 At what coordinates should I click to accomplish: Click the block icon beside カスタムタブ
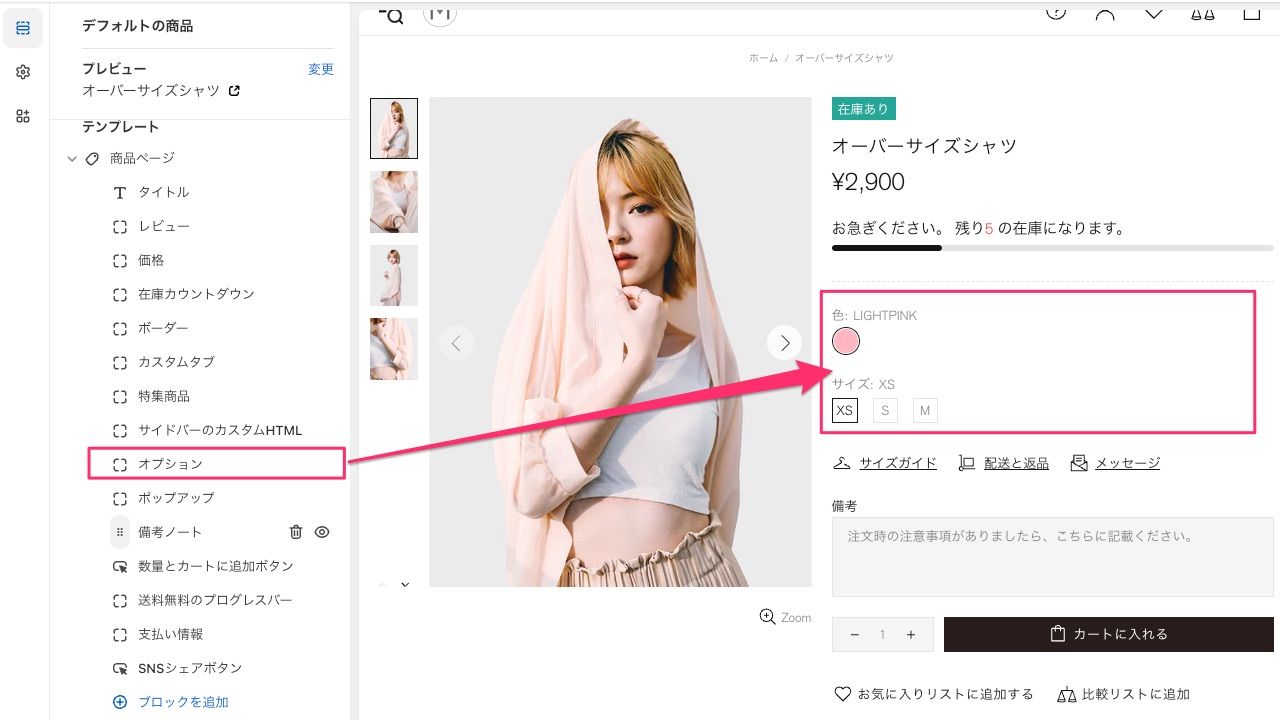point(120,362)
